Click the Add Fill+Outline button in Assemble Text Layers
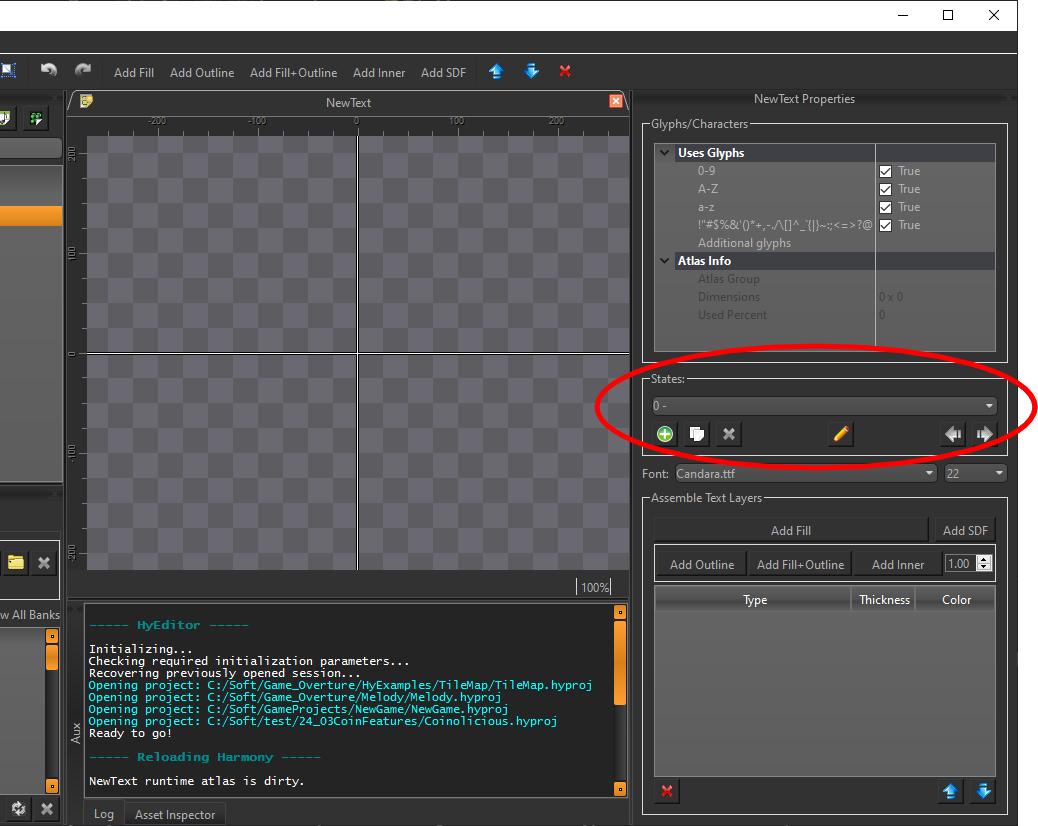Screen dimensions: 1038x826 click(x=800, y=564)
